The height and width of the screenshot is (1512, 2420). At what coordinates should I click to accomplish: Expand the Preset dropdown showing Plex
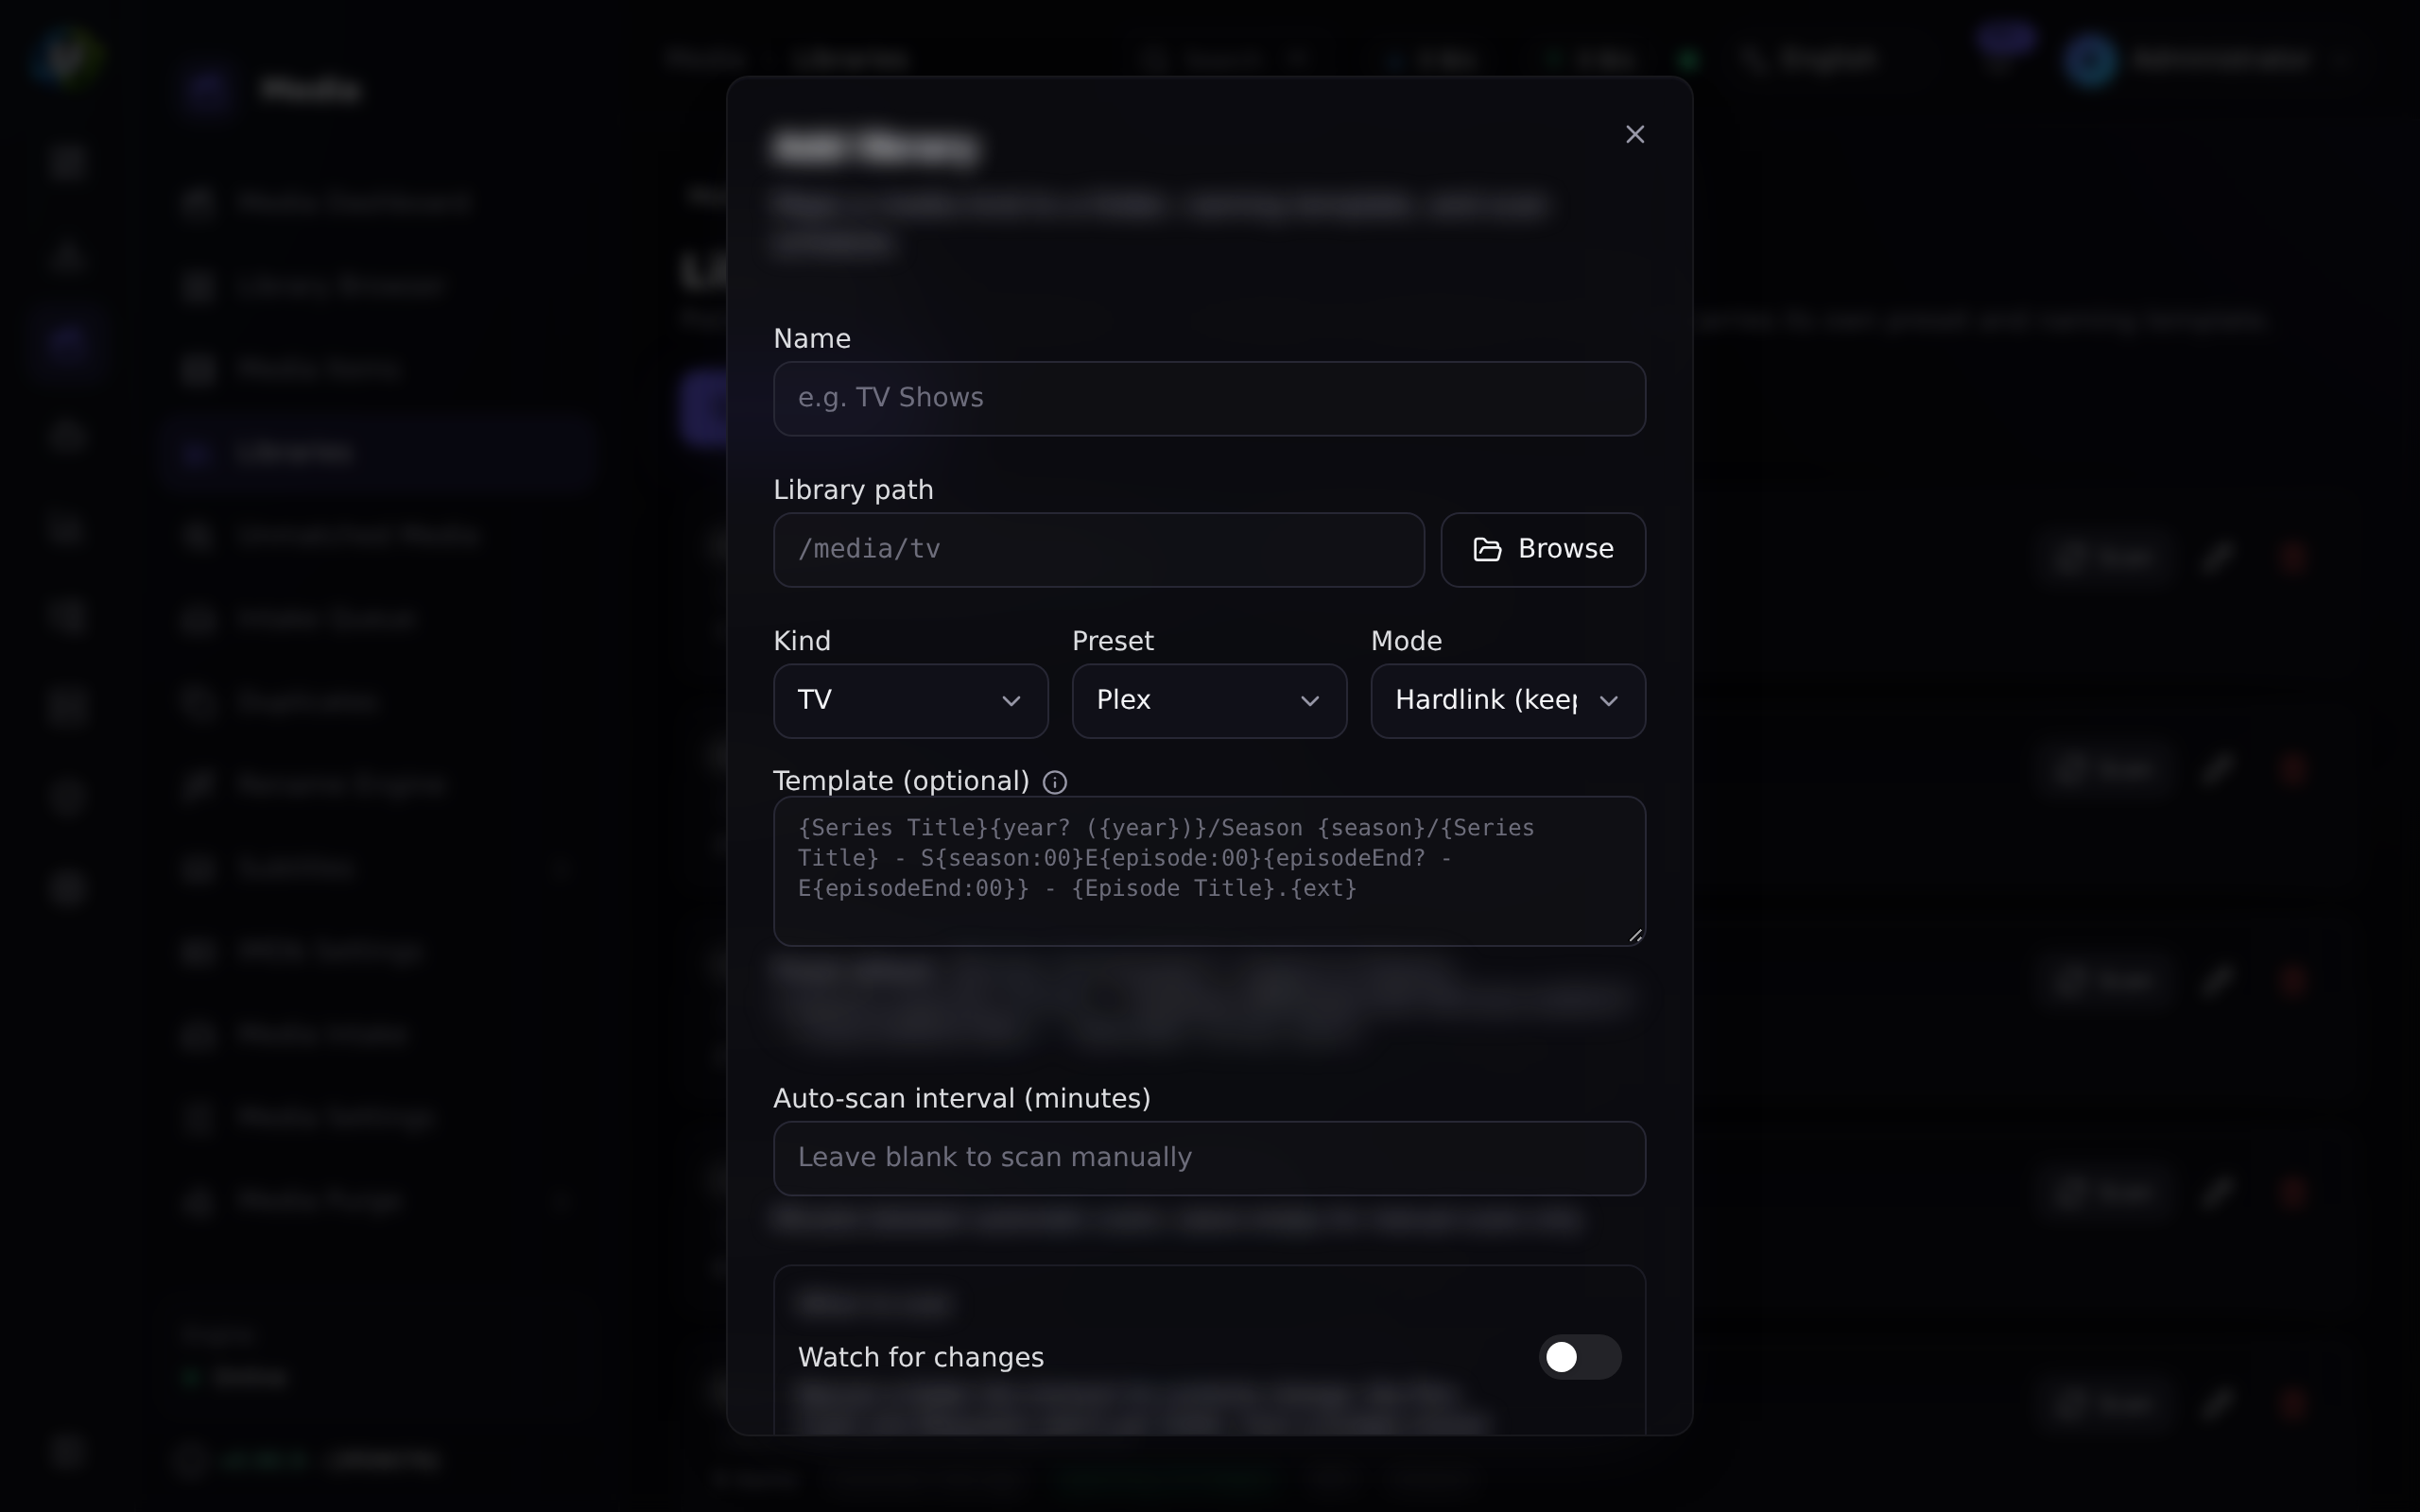[1209, 700]
